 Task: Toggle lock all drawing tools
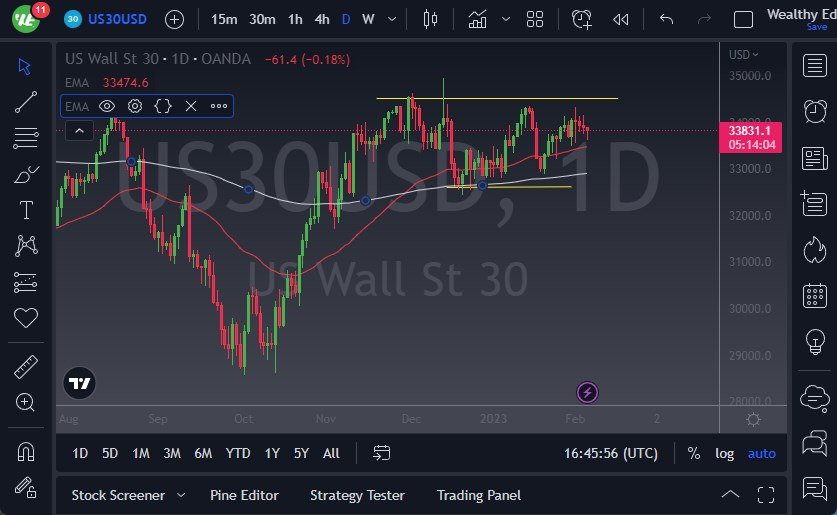tap(26, 487)
